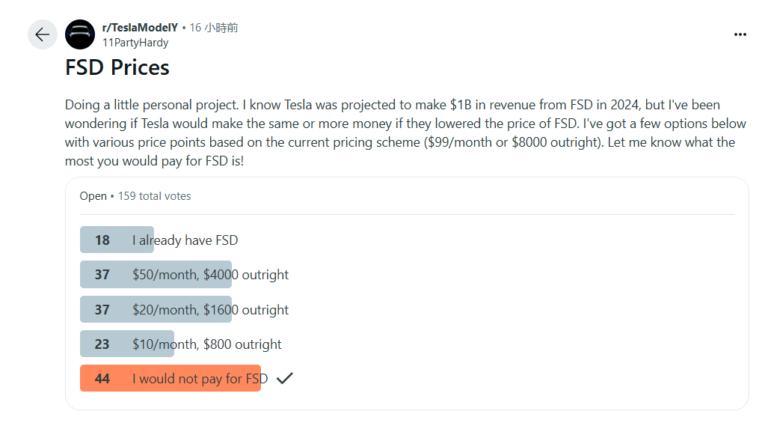768x426 pixels.
Task: Click the 23 vote count number
Action: pos(102,344)
